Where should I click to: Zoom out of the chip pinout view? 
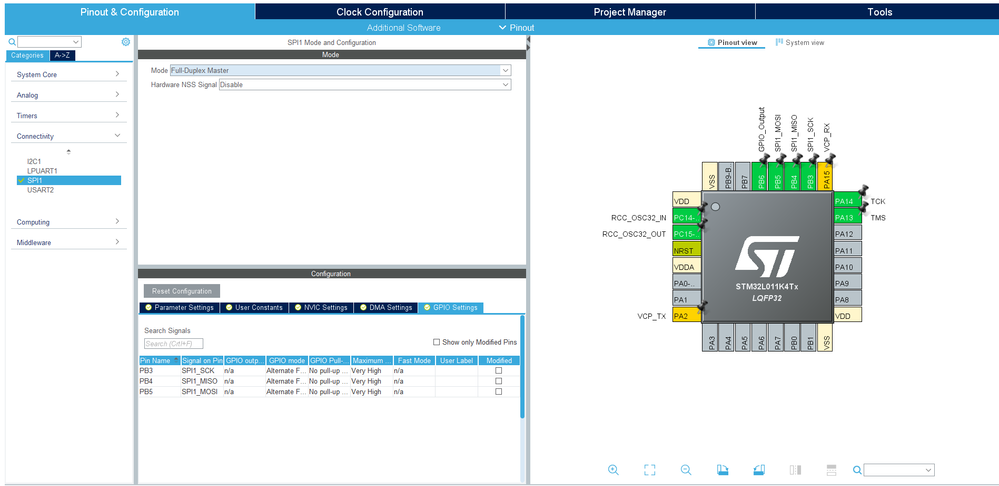pyautogui.click(x=686, y=470)
